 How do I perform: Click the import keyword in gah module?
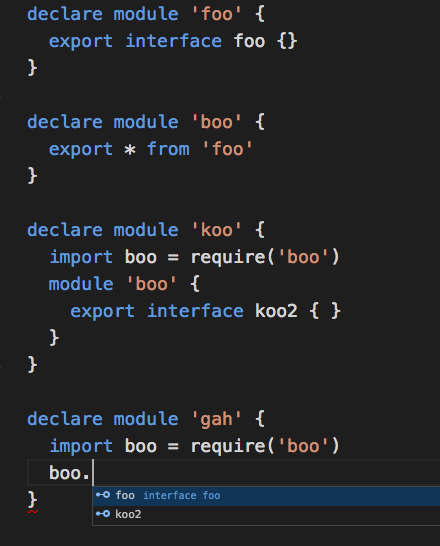point(81,446)
